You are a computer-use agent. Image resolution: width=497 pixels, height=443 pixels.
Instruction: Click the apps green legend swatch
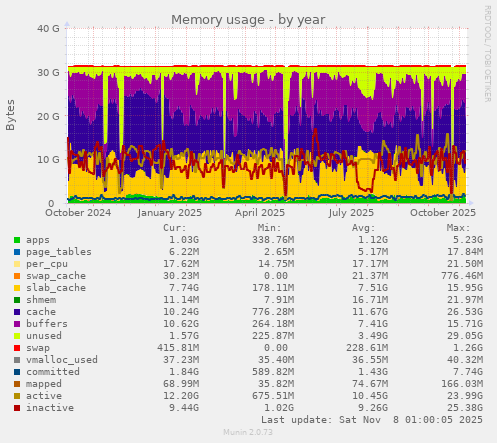17,240
